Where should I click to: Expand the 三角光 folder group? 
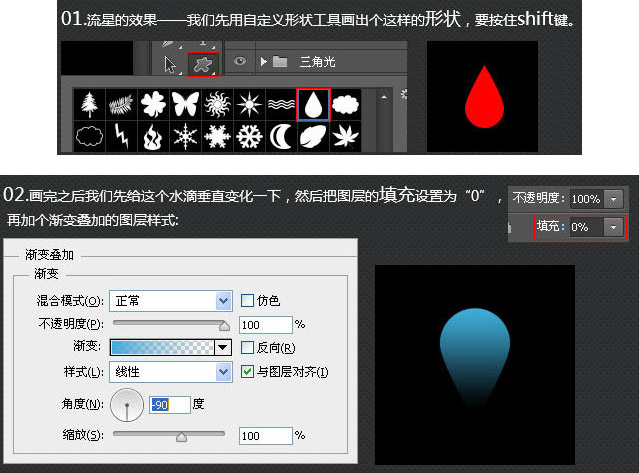(263, 62)
